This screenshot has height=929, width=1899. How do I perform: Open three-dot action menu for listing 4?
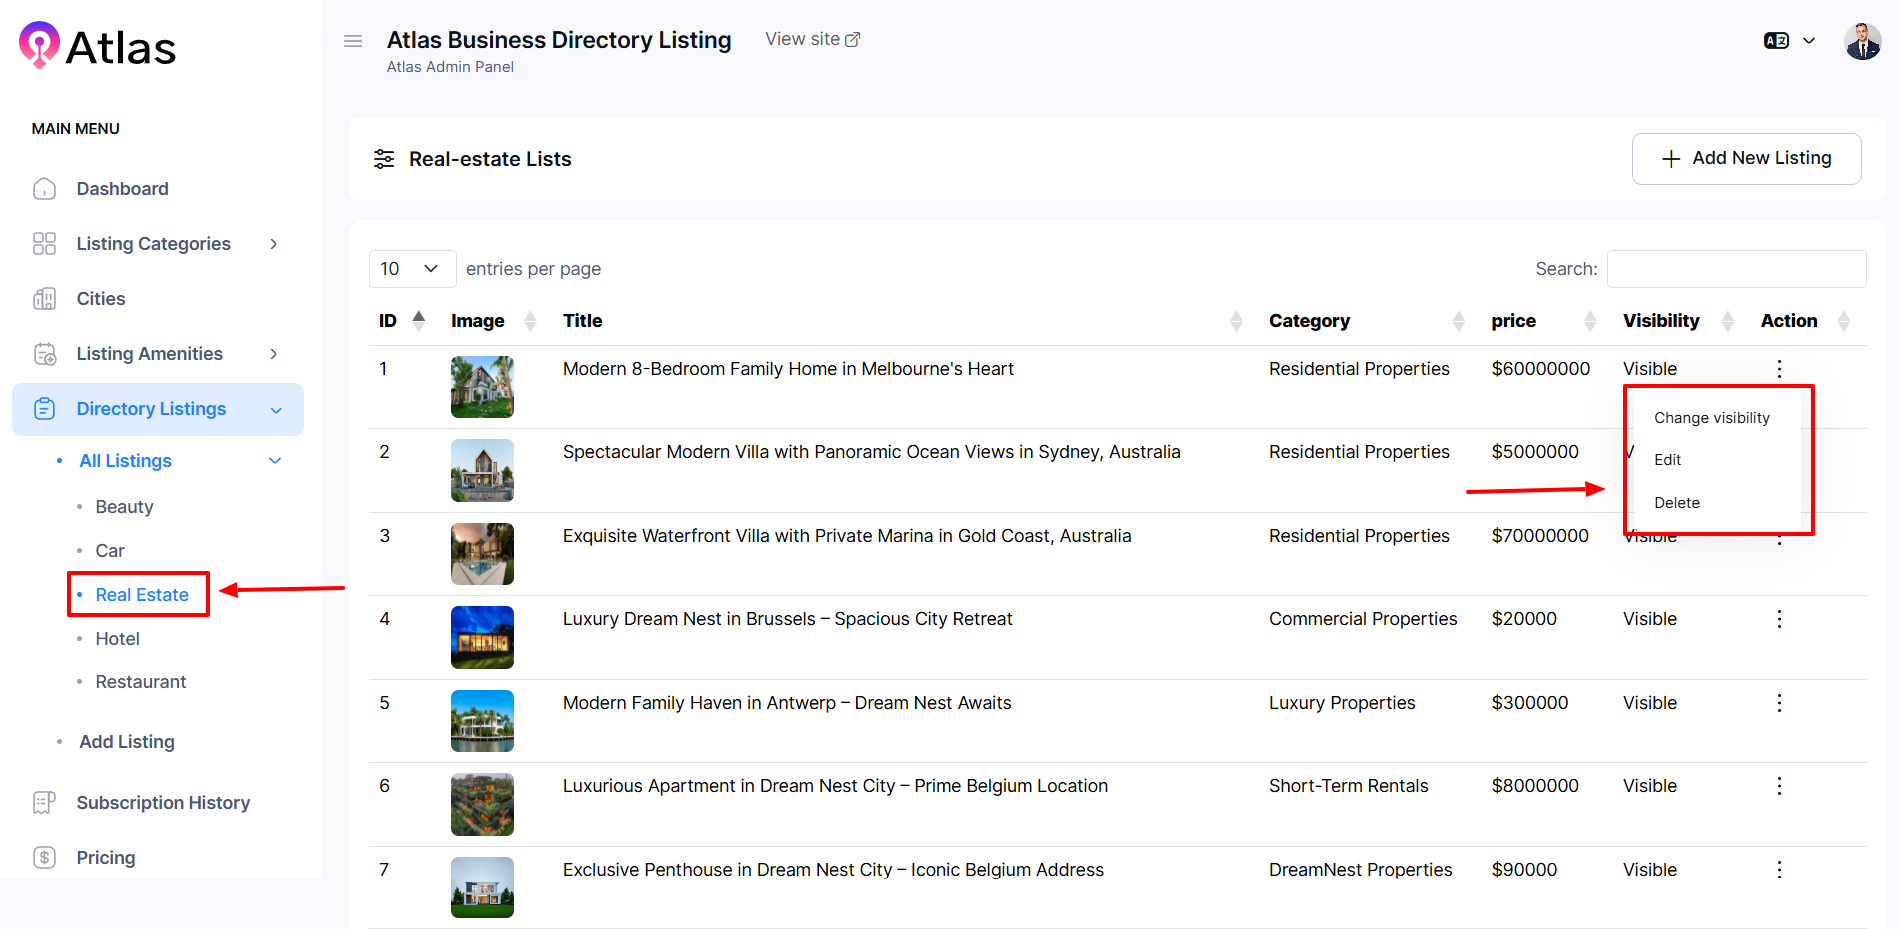pyautogui.click(x=1779, y=619)
